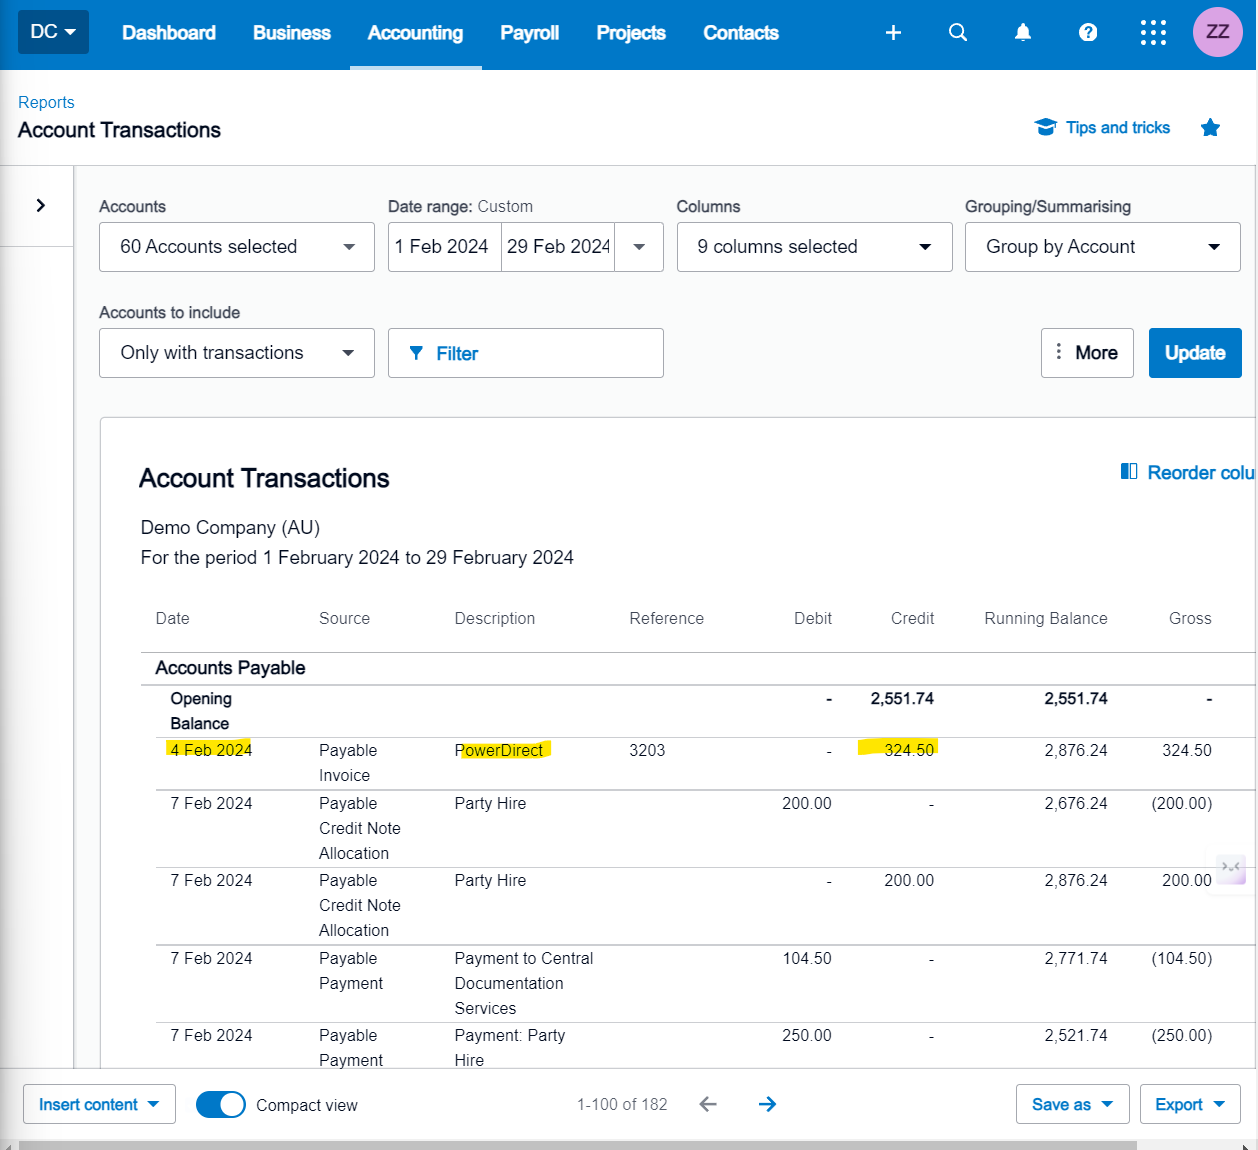Go to next page arrow
Image resolution: width=1258 pixels, height=1150 pixels.
coord(767,1104)
